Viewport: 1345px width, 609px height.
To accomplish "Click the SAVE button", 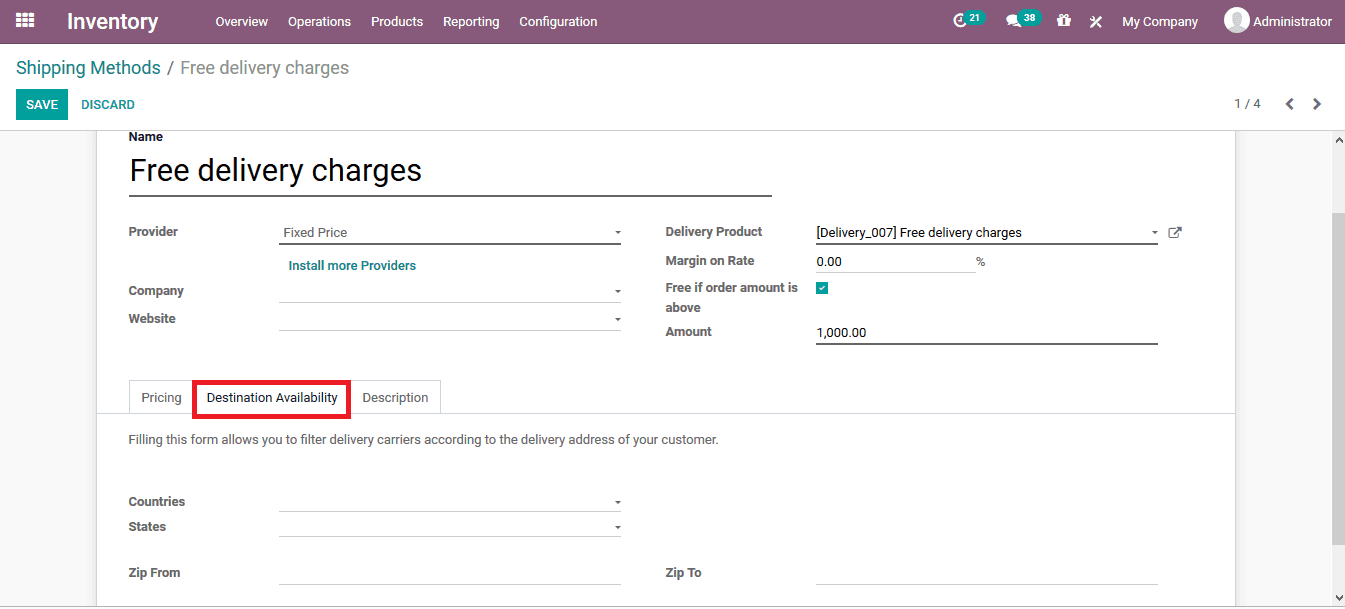I will pos(42,104).
